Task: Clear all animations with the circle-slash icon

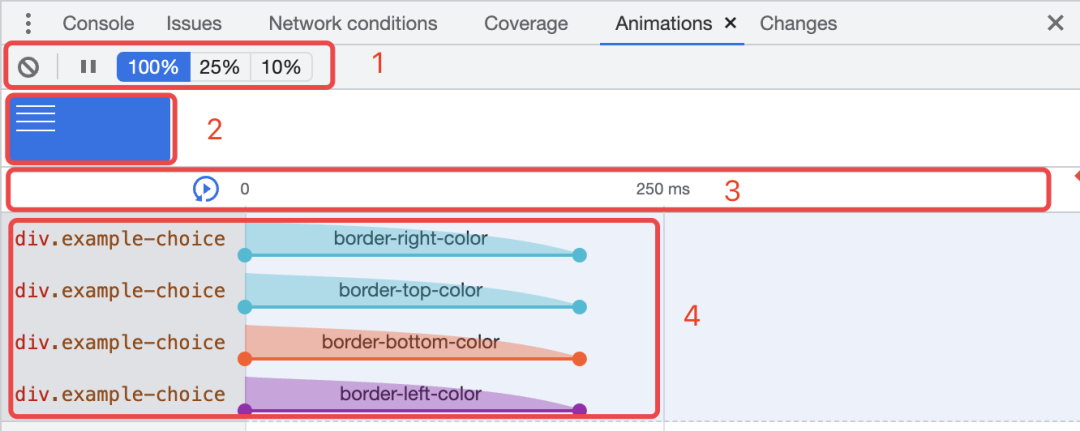Action: pos(28,67)
